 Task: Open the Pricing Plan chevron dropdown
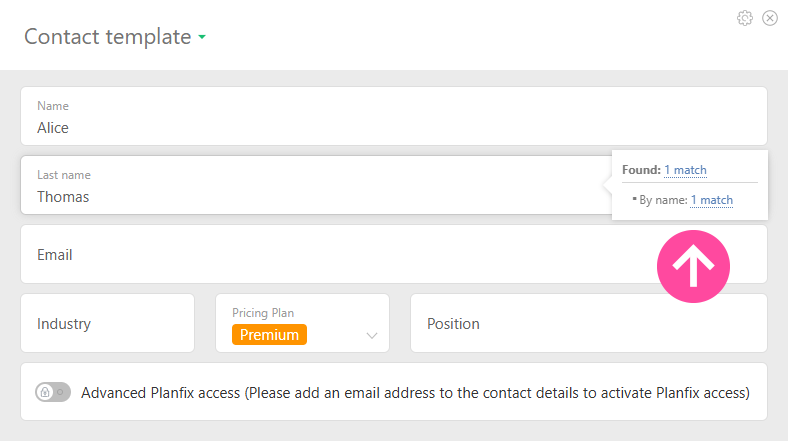coord(372,335)
